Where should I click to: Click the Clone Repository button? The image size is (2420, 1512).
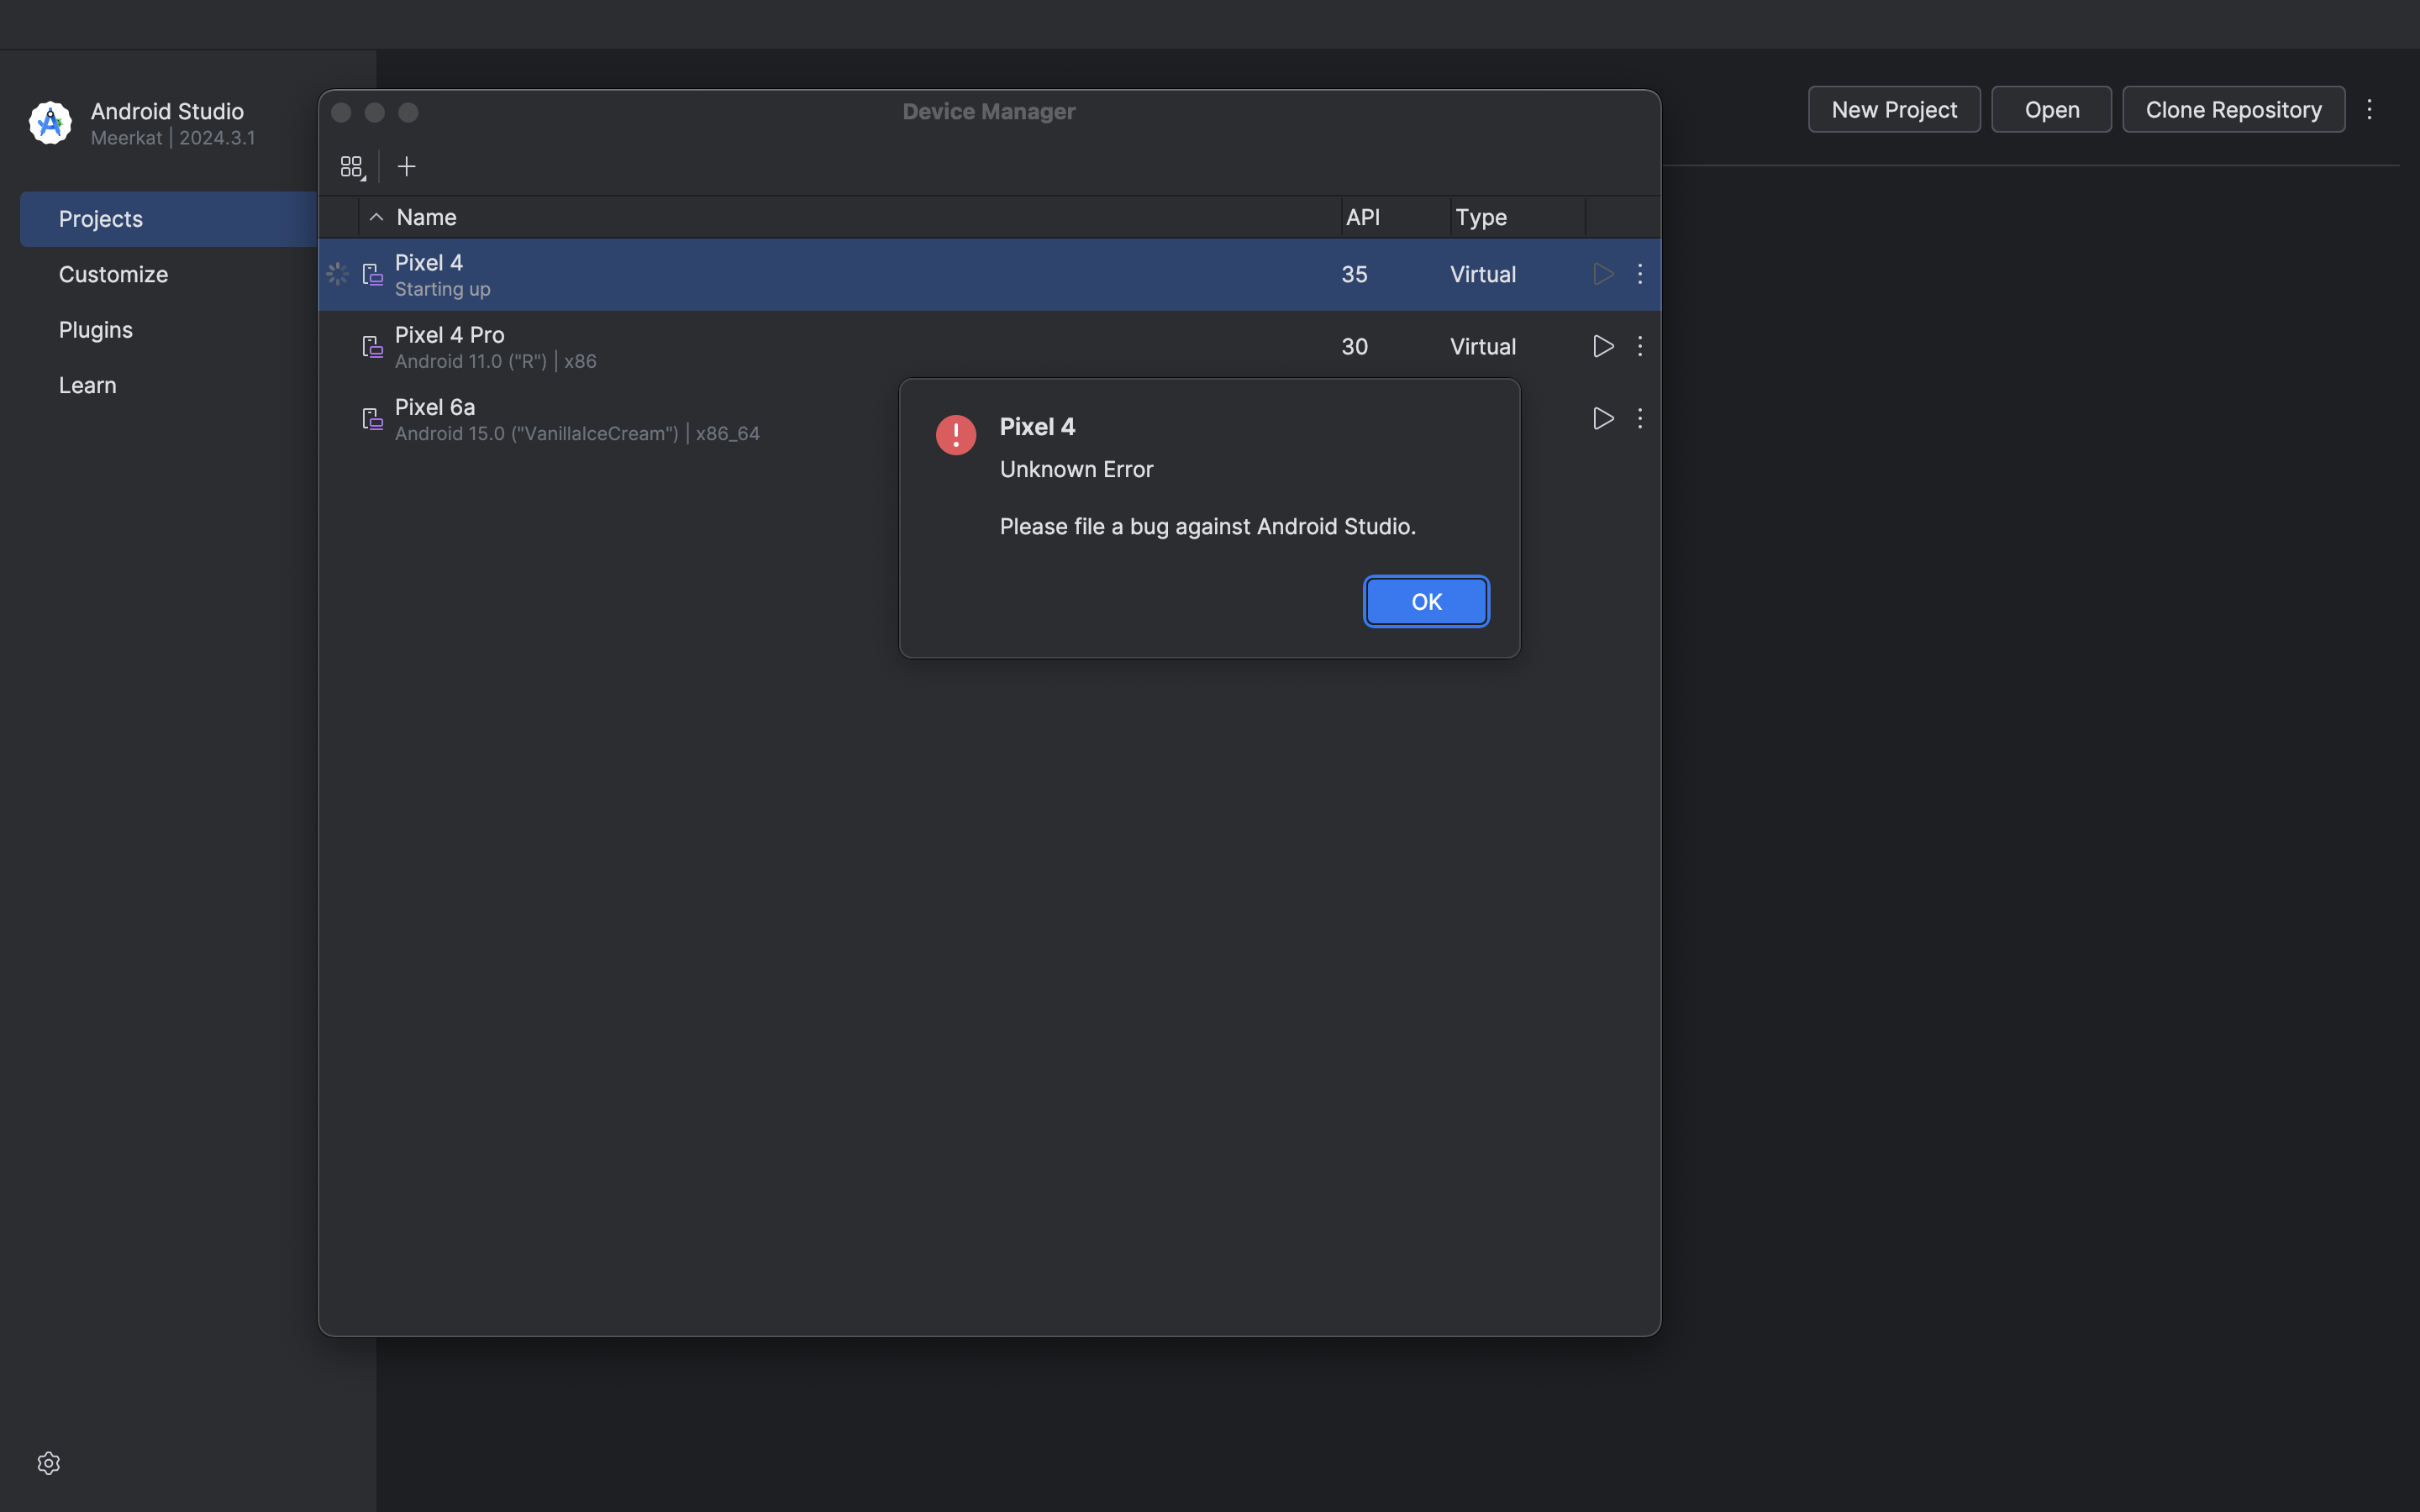(2233, 109)
